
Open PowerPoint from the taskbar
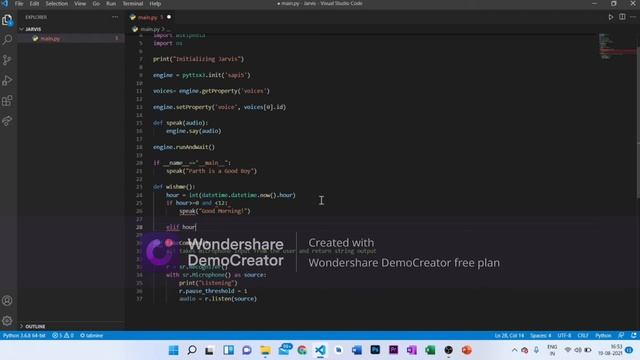coord(467,350)
